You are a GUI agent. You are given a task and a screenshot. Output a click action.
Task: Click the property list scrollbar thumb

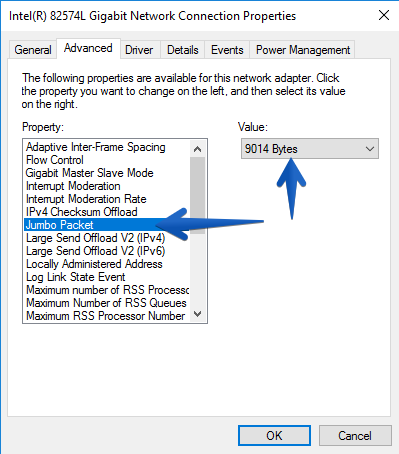pyautogui.click(x=198, y=195)
